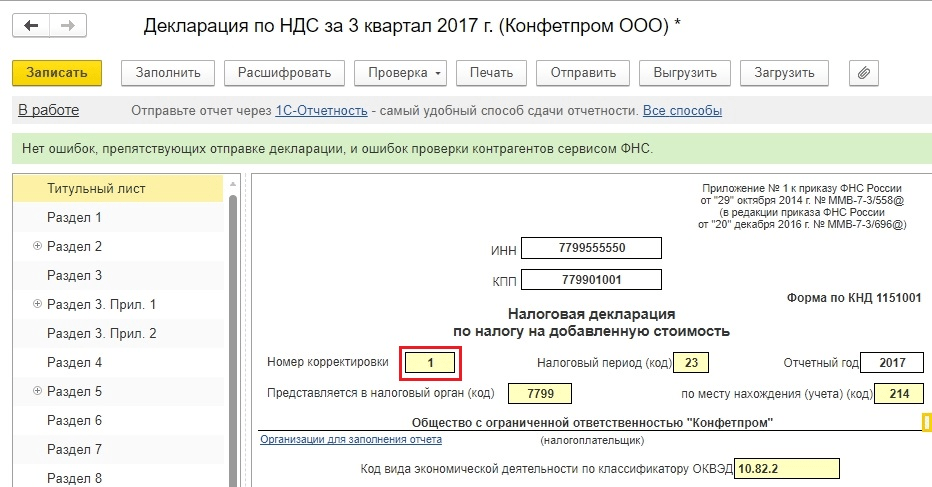Select Раздел 8 in the section list
This screenshot has width=932, height=487.
[118, 477]
